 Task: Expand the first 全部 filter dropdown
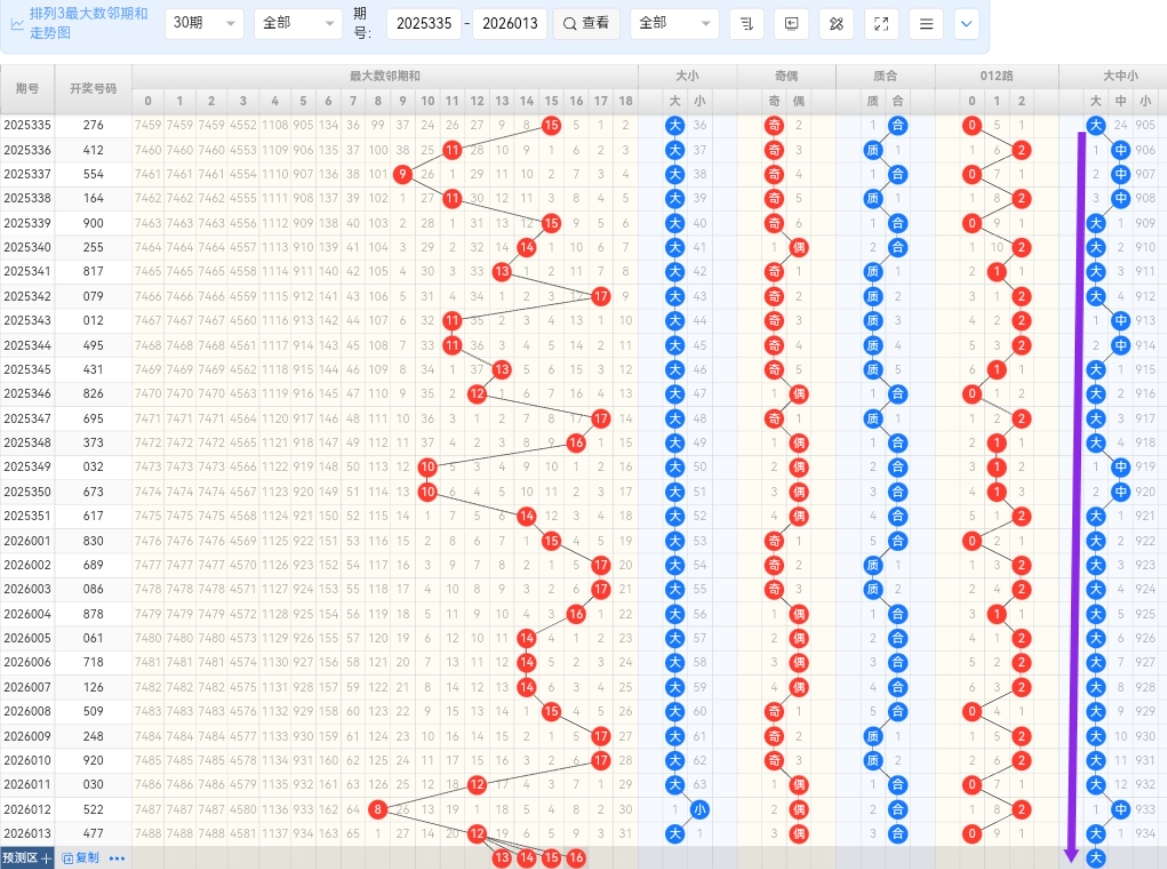coord(298,23)
